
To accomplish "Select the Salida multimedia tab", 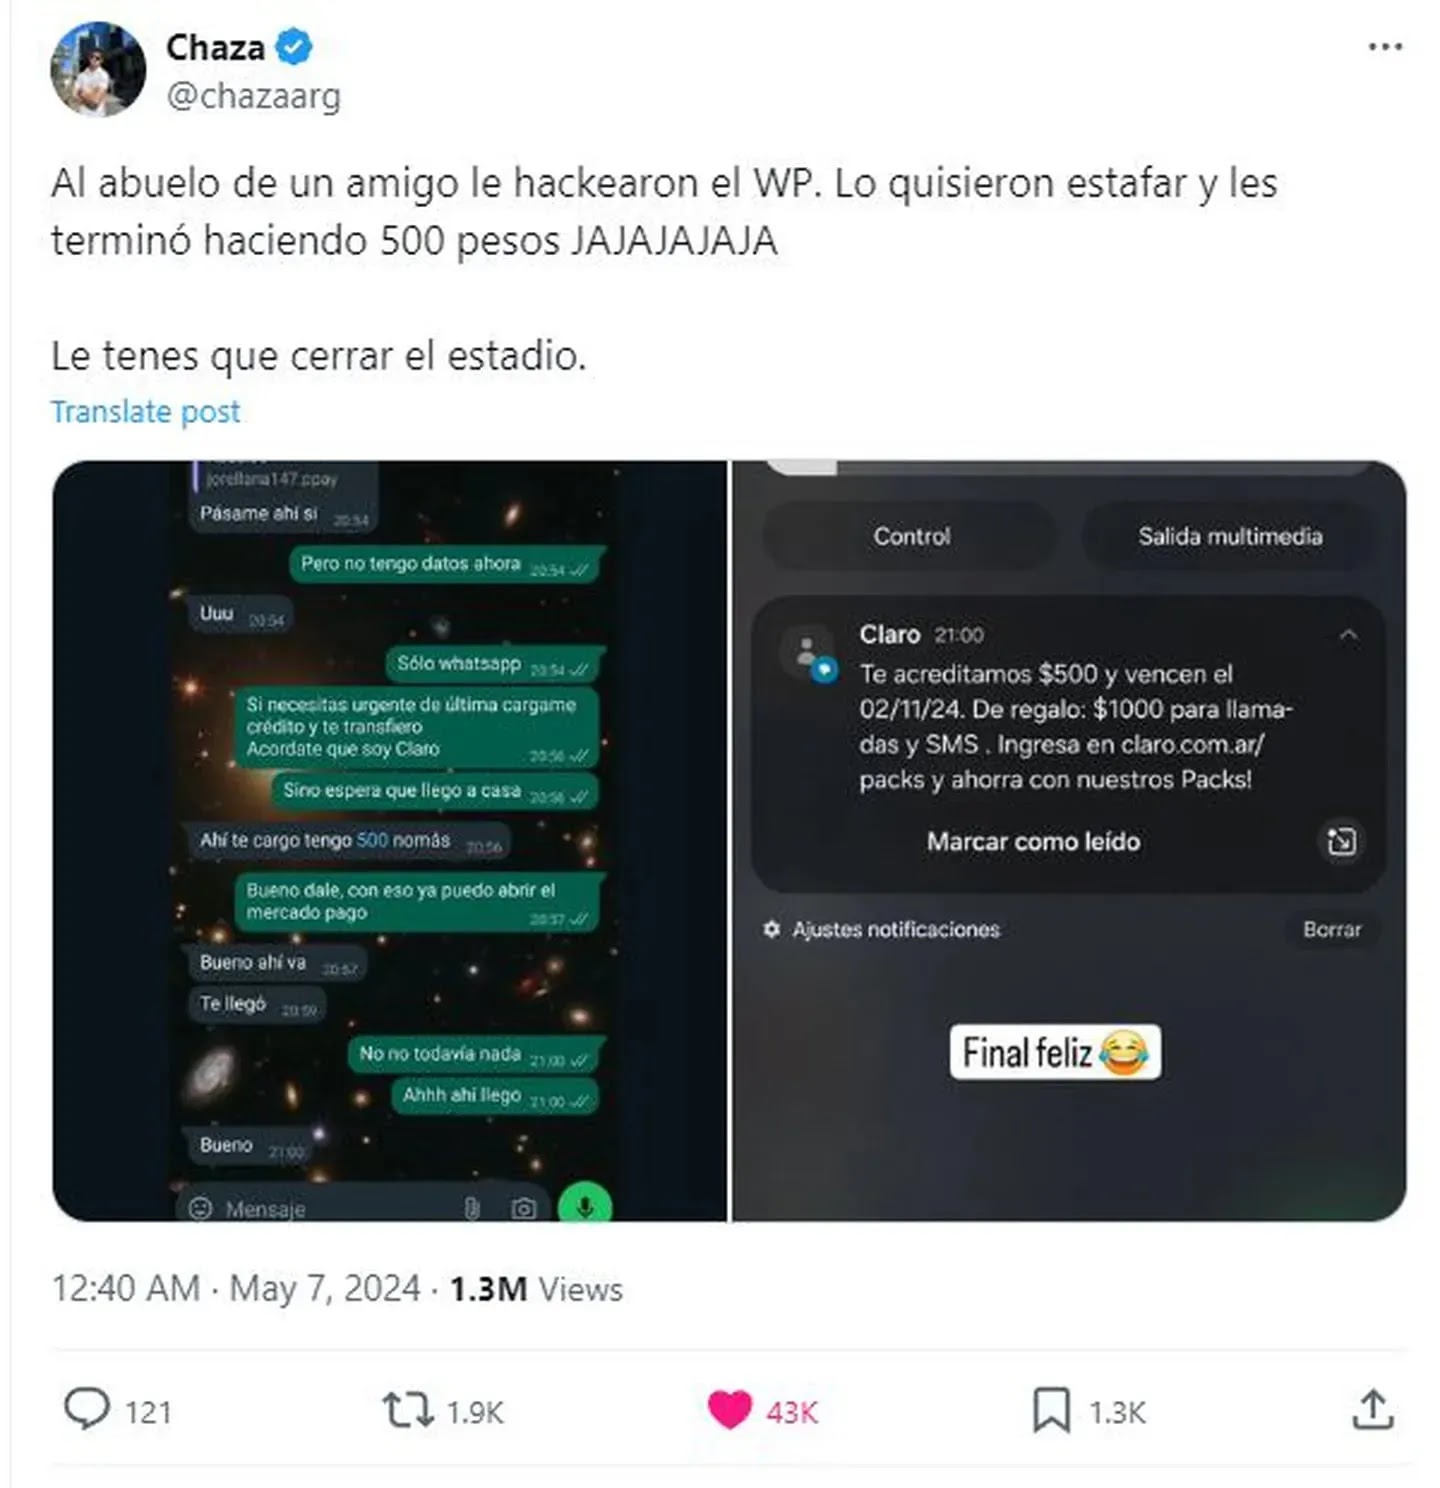I will click(1230, 537).
